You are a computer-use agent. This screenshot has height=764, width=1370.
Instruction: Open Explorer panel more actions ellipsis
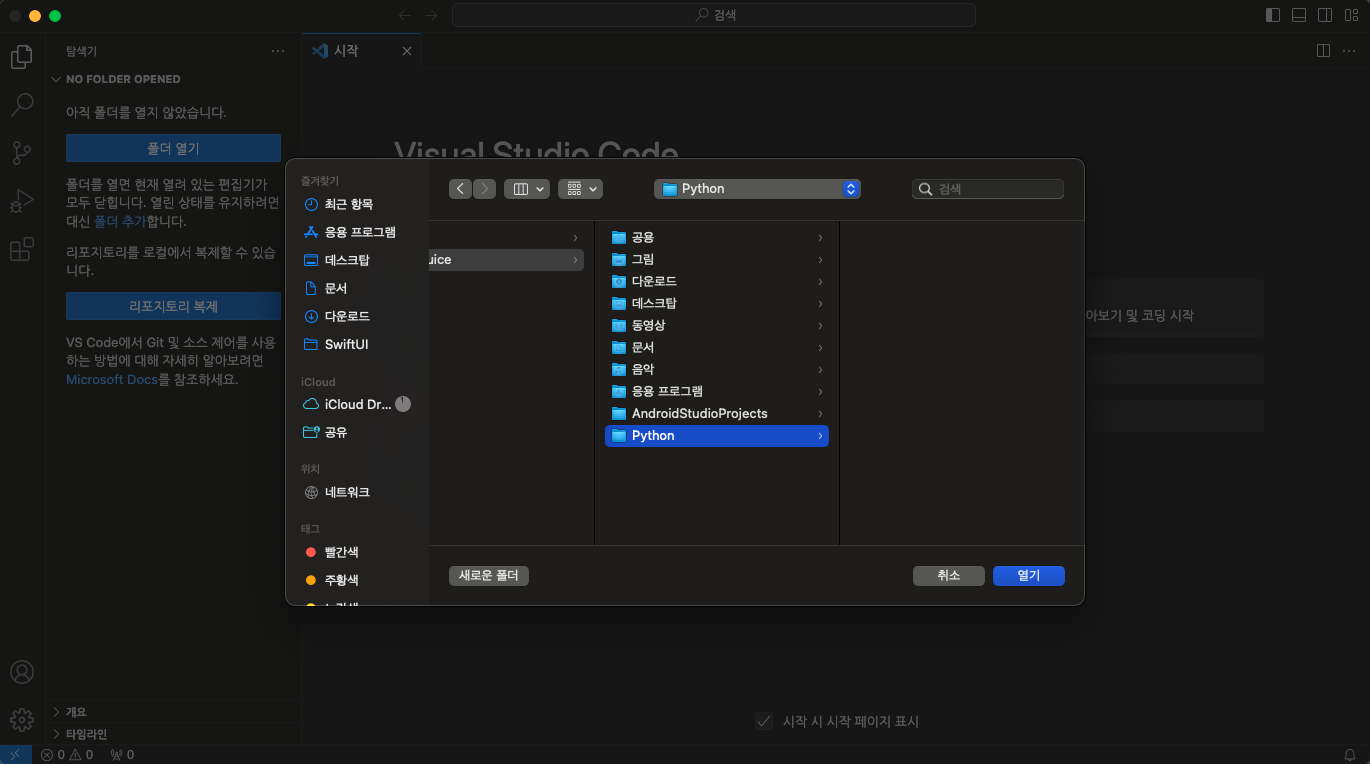pos(278,51)
